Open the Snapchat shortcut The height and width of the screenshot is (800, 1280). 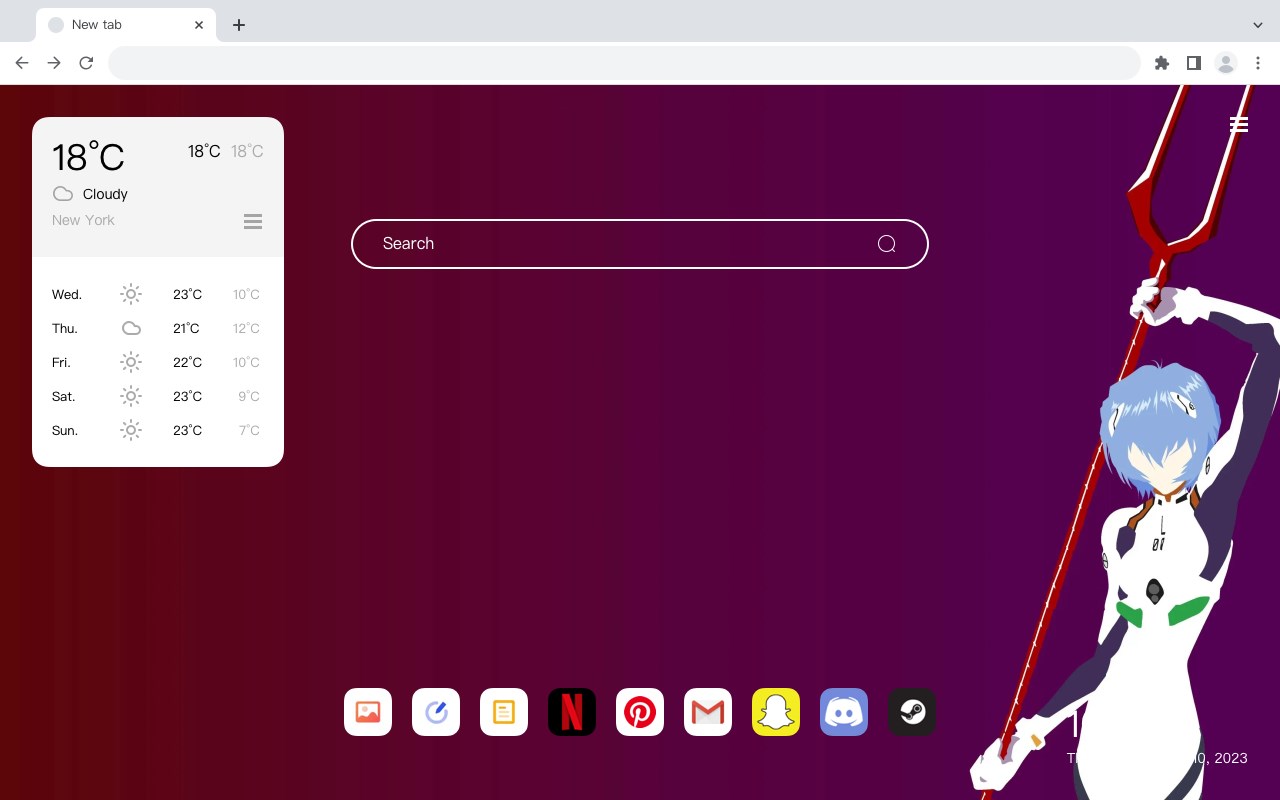pyautogui.click(x=776, y=712)
